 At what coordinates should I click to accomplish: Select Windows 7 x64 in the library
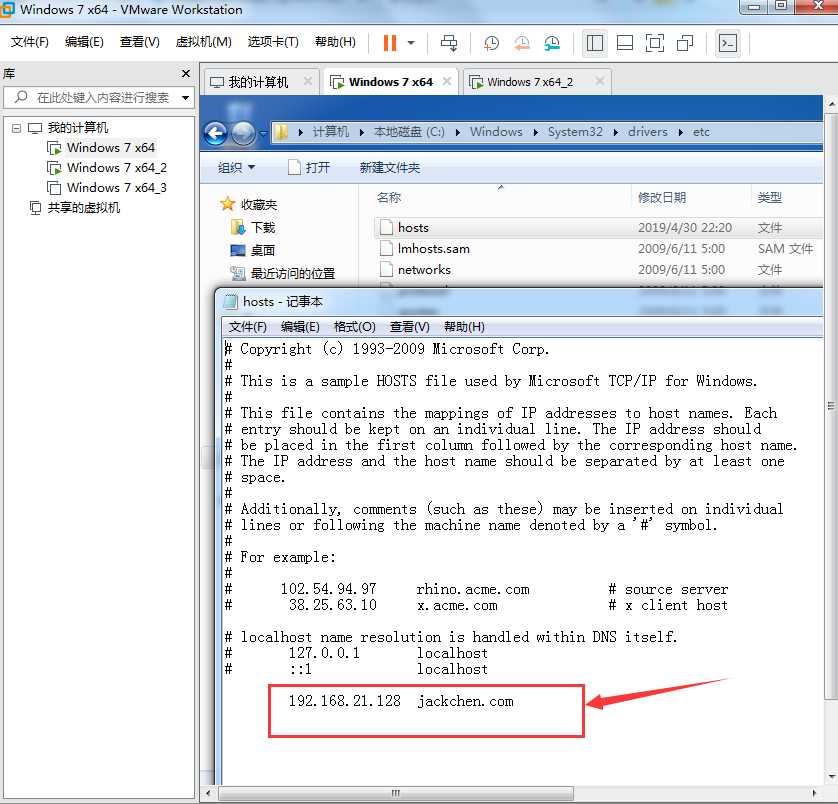tap(111, 148)
